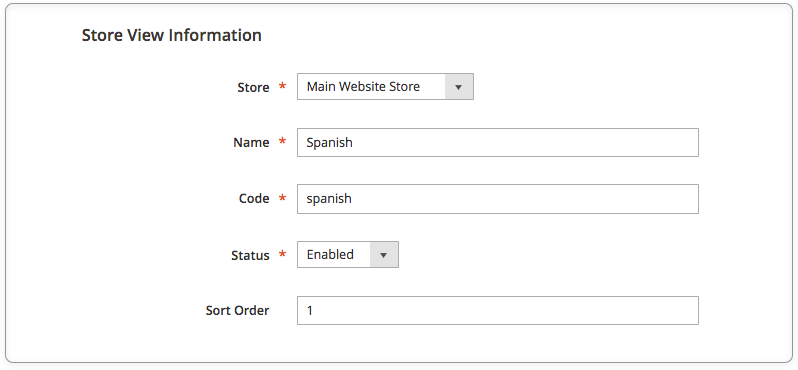Viewport: 798px width, 370px height.
Task: Click the required asterisk beside Name
Action: [x=282, y=142]
